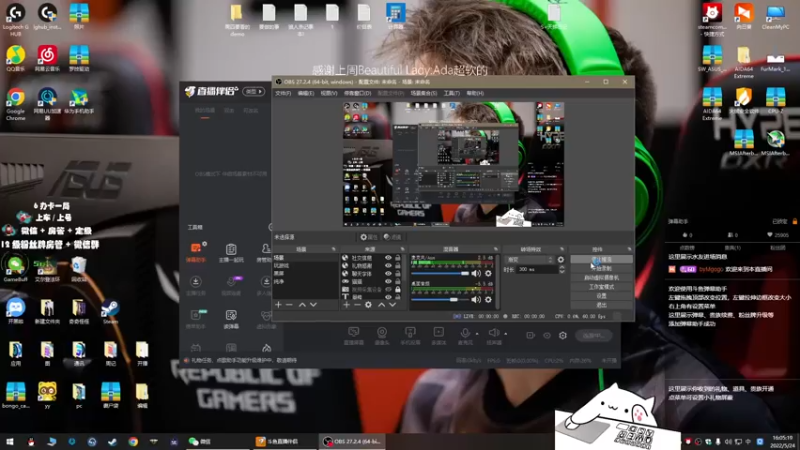Screen dimensions: 800x450
Task: Click the OBS 27.2.4 taskbar button
Action: [x=353, y=441]
